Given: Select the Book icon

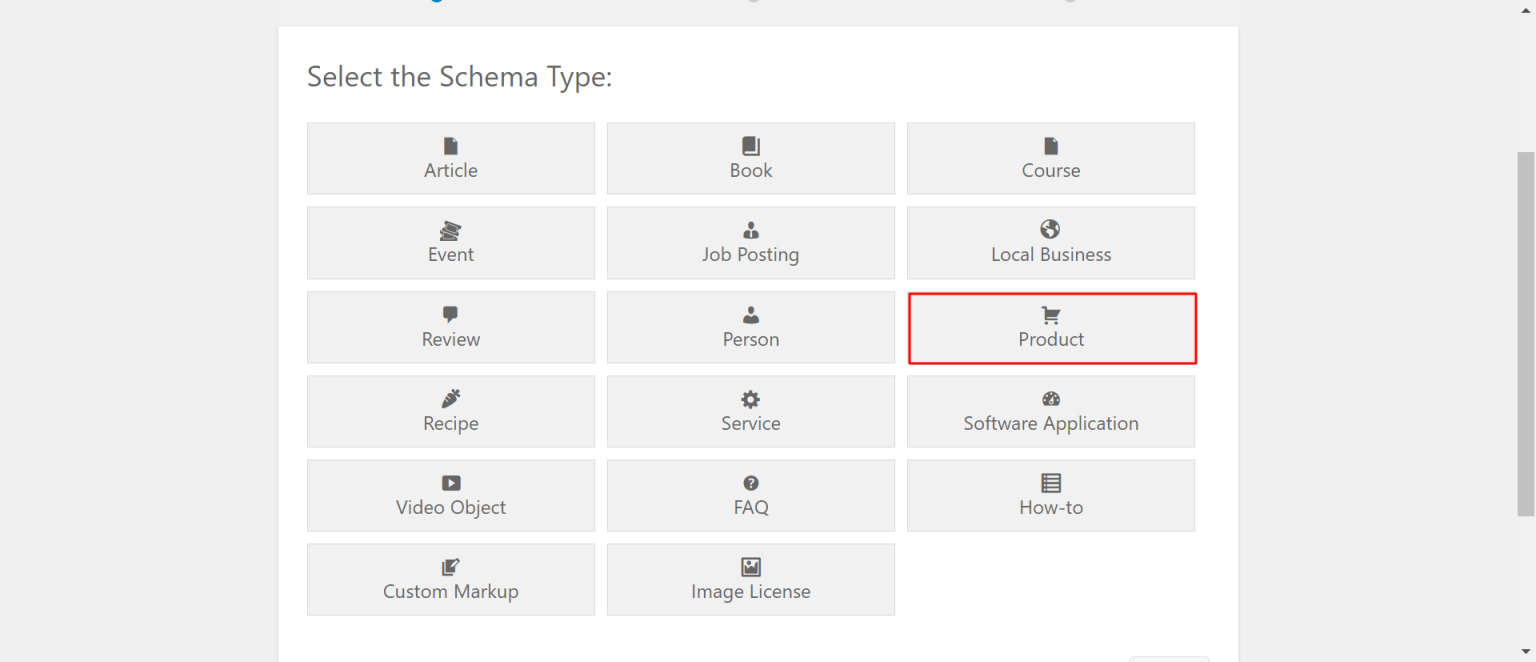Looking at the screenshot, I should point(751,146).
